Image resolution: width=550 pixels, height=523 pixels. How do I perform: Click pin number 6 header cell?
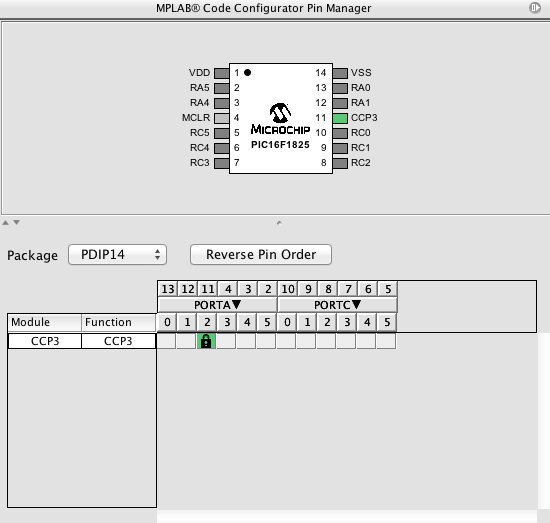[x=368, y=289]
